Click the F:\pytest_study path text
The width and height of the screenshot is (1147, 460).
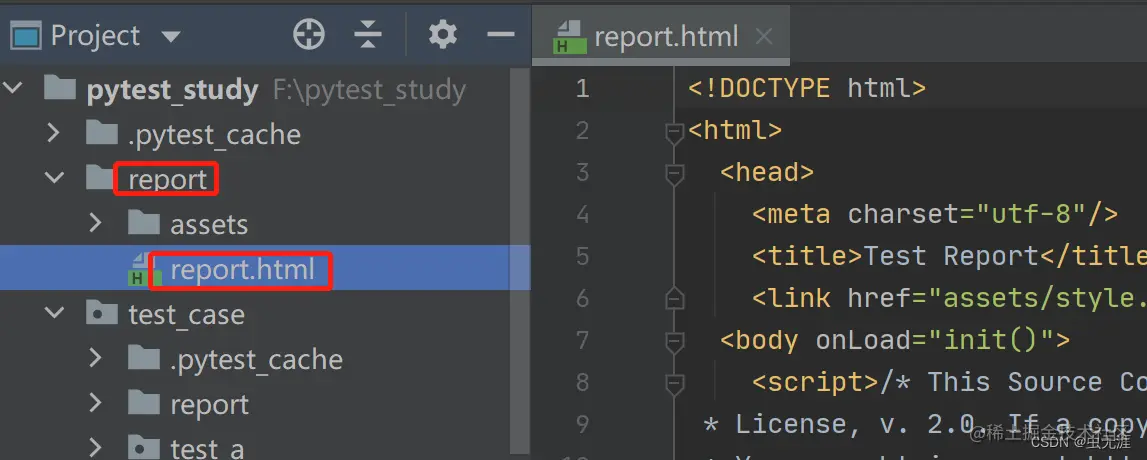pyautogui.click(x=369, y=91)
